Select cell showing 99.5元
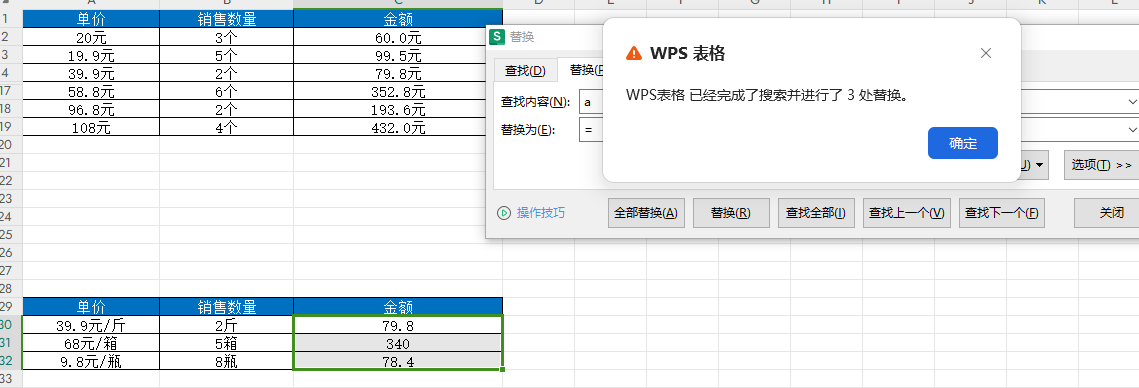Viewport: 1139px width, 388px height. 398,56
